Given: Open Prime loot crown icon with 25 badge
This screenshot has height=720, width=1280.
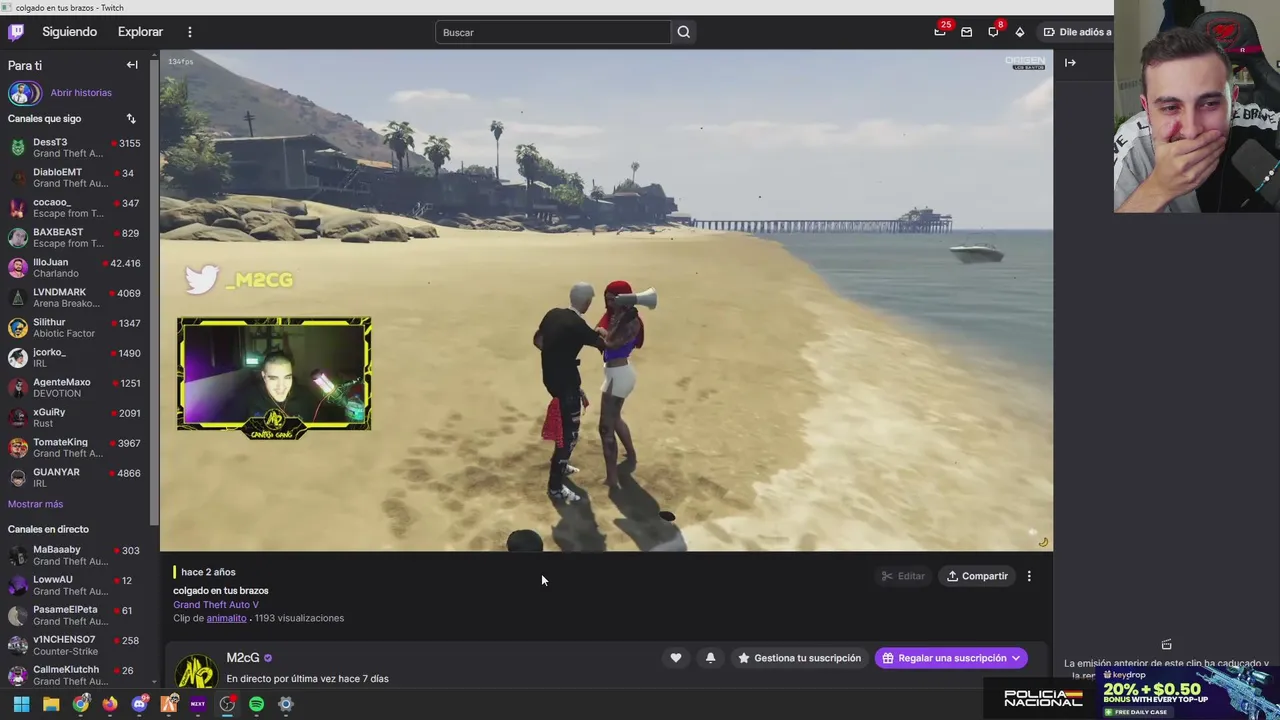Looking at the screenshot, I should pos(940,32).
